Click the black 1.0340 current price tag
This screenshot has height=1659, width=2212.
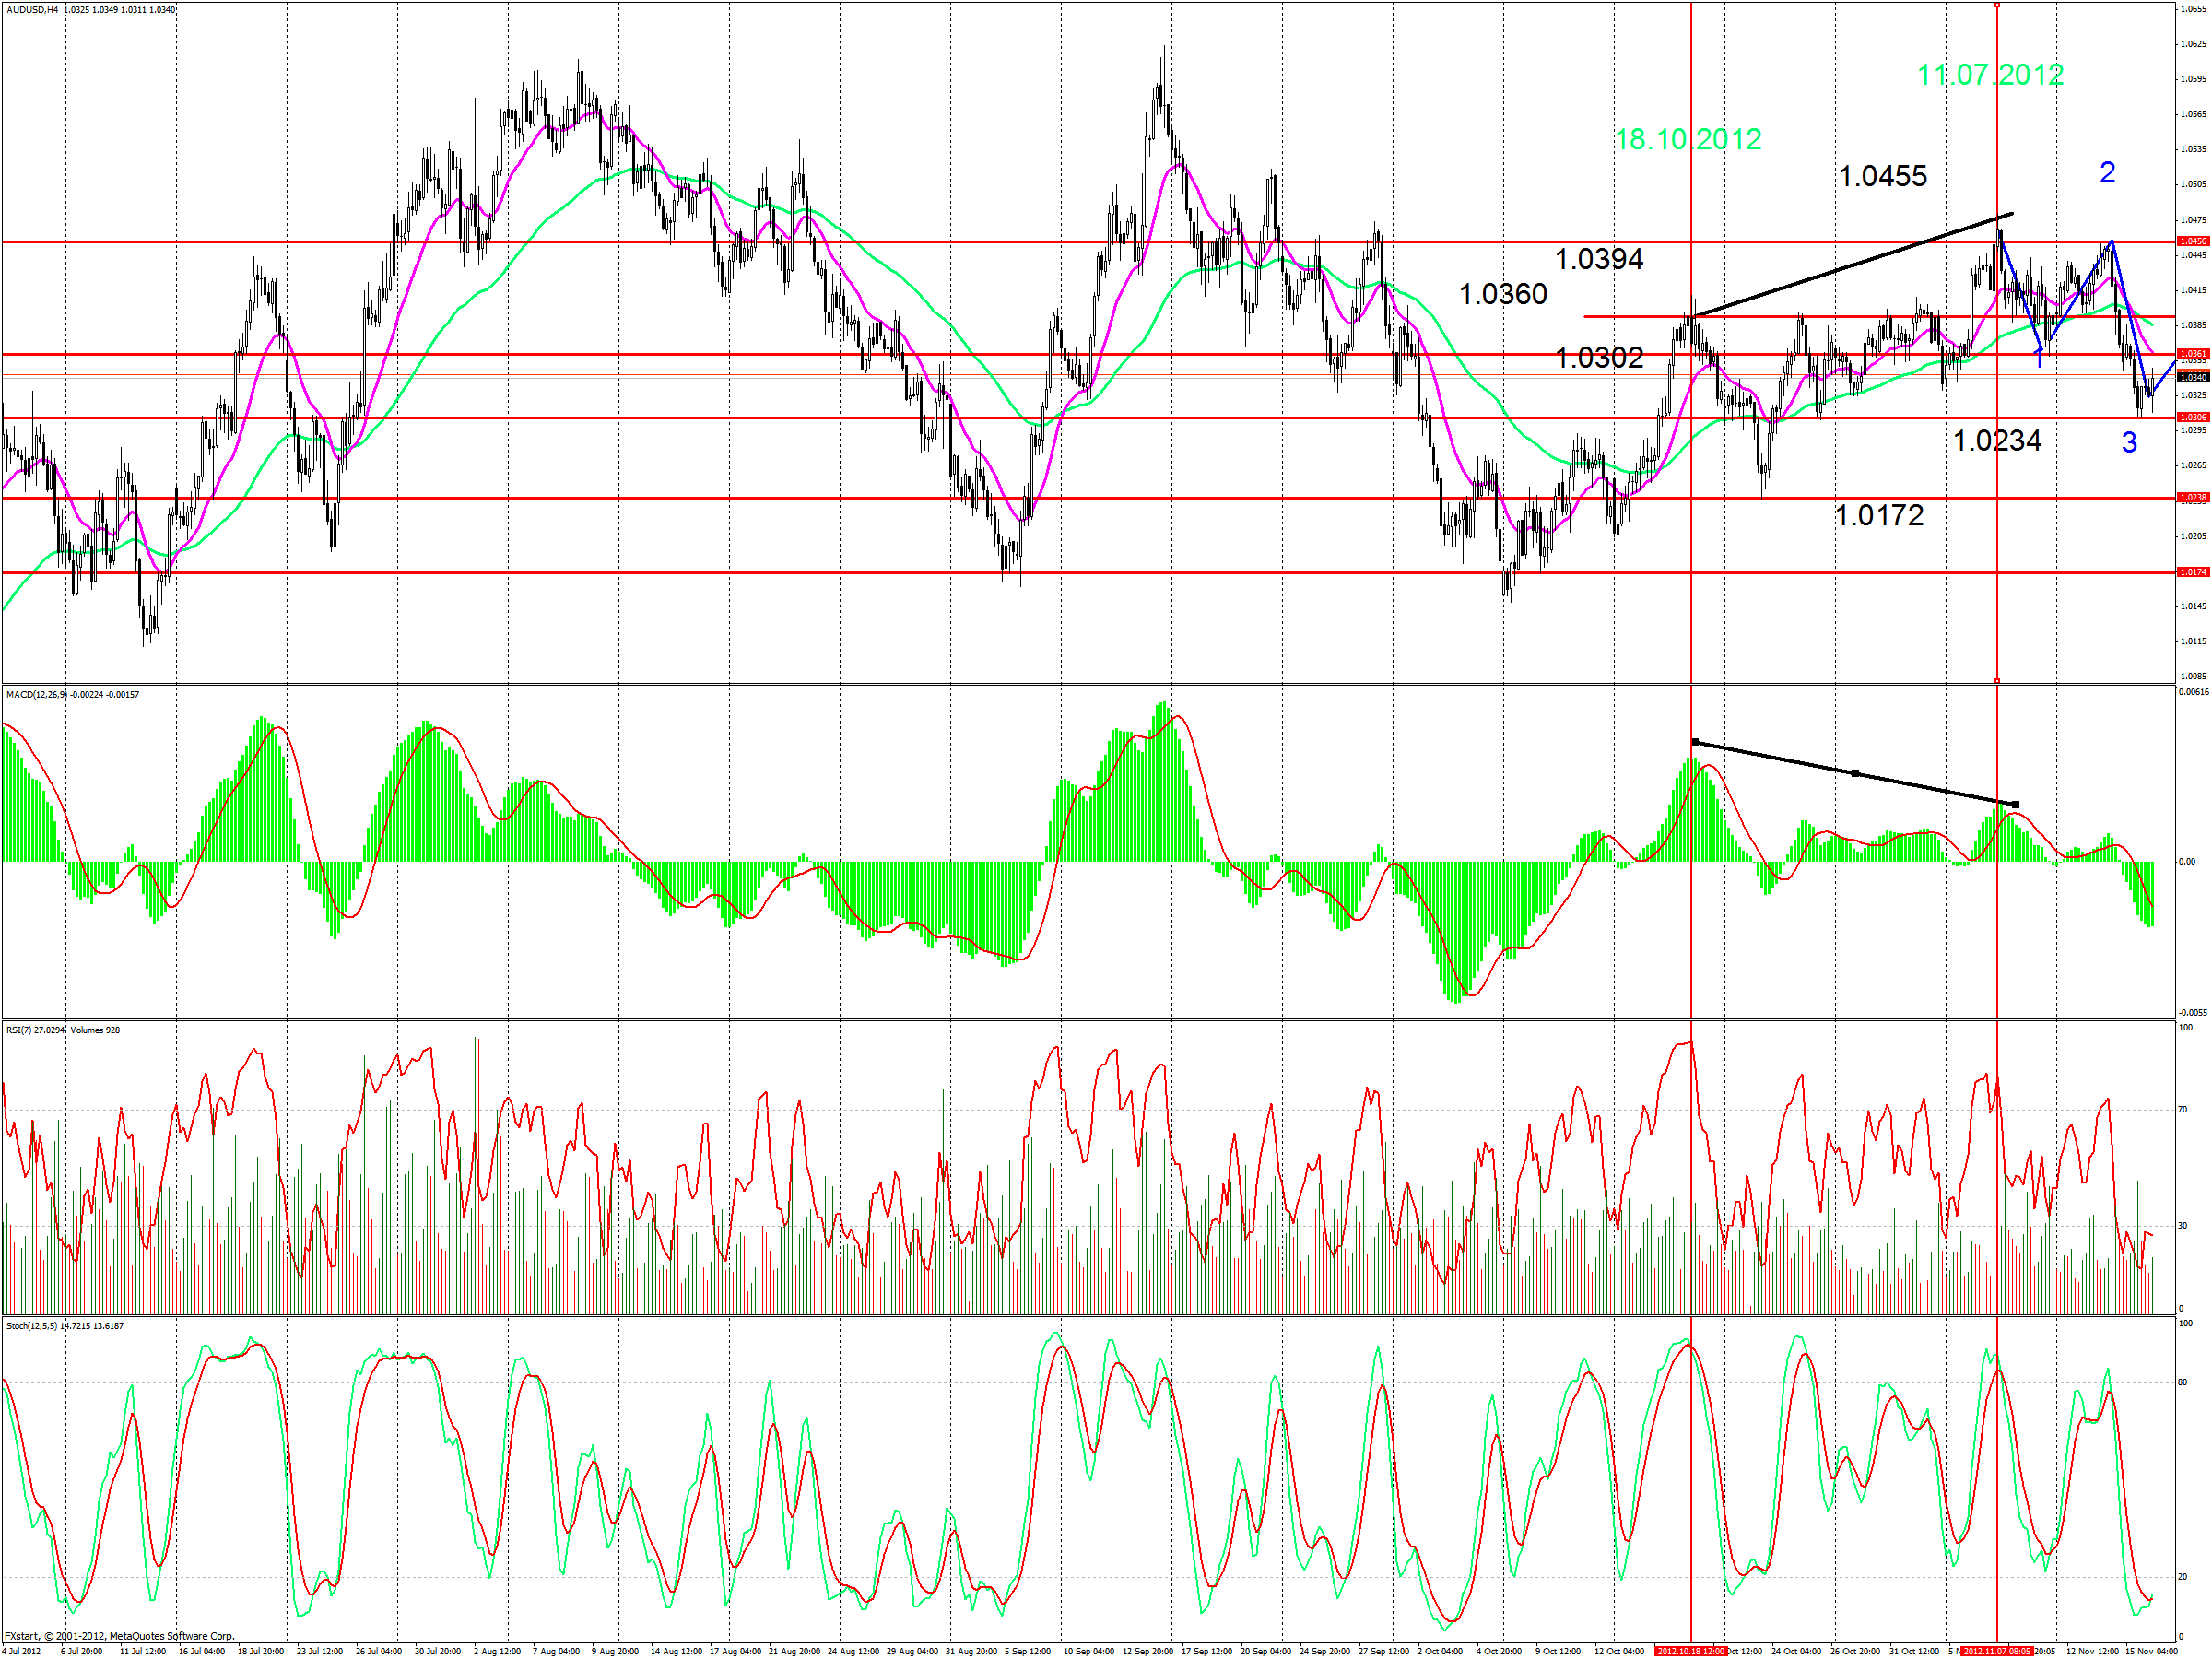click(x=2193, y=377)
